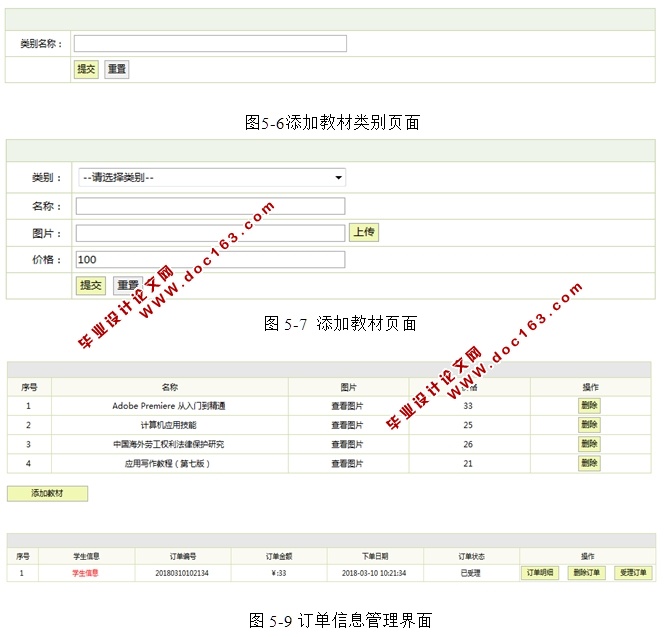This screenshot has width=664, height=637.
Task: Reset the add-category form with 重置
Action: [x=116, y=69]
